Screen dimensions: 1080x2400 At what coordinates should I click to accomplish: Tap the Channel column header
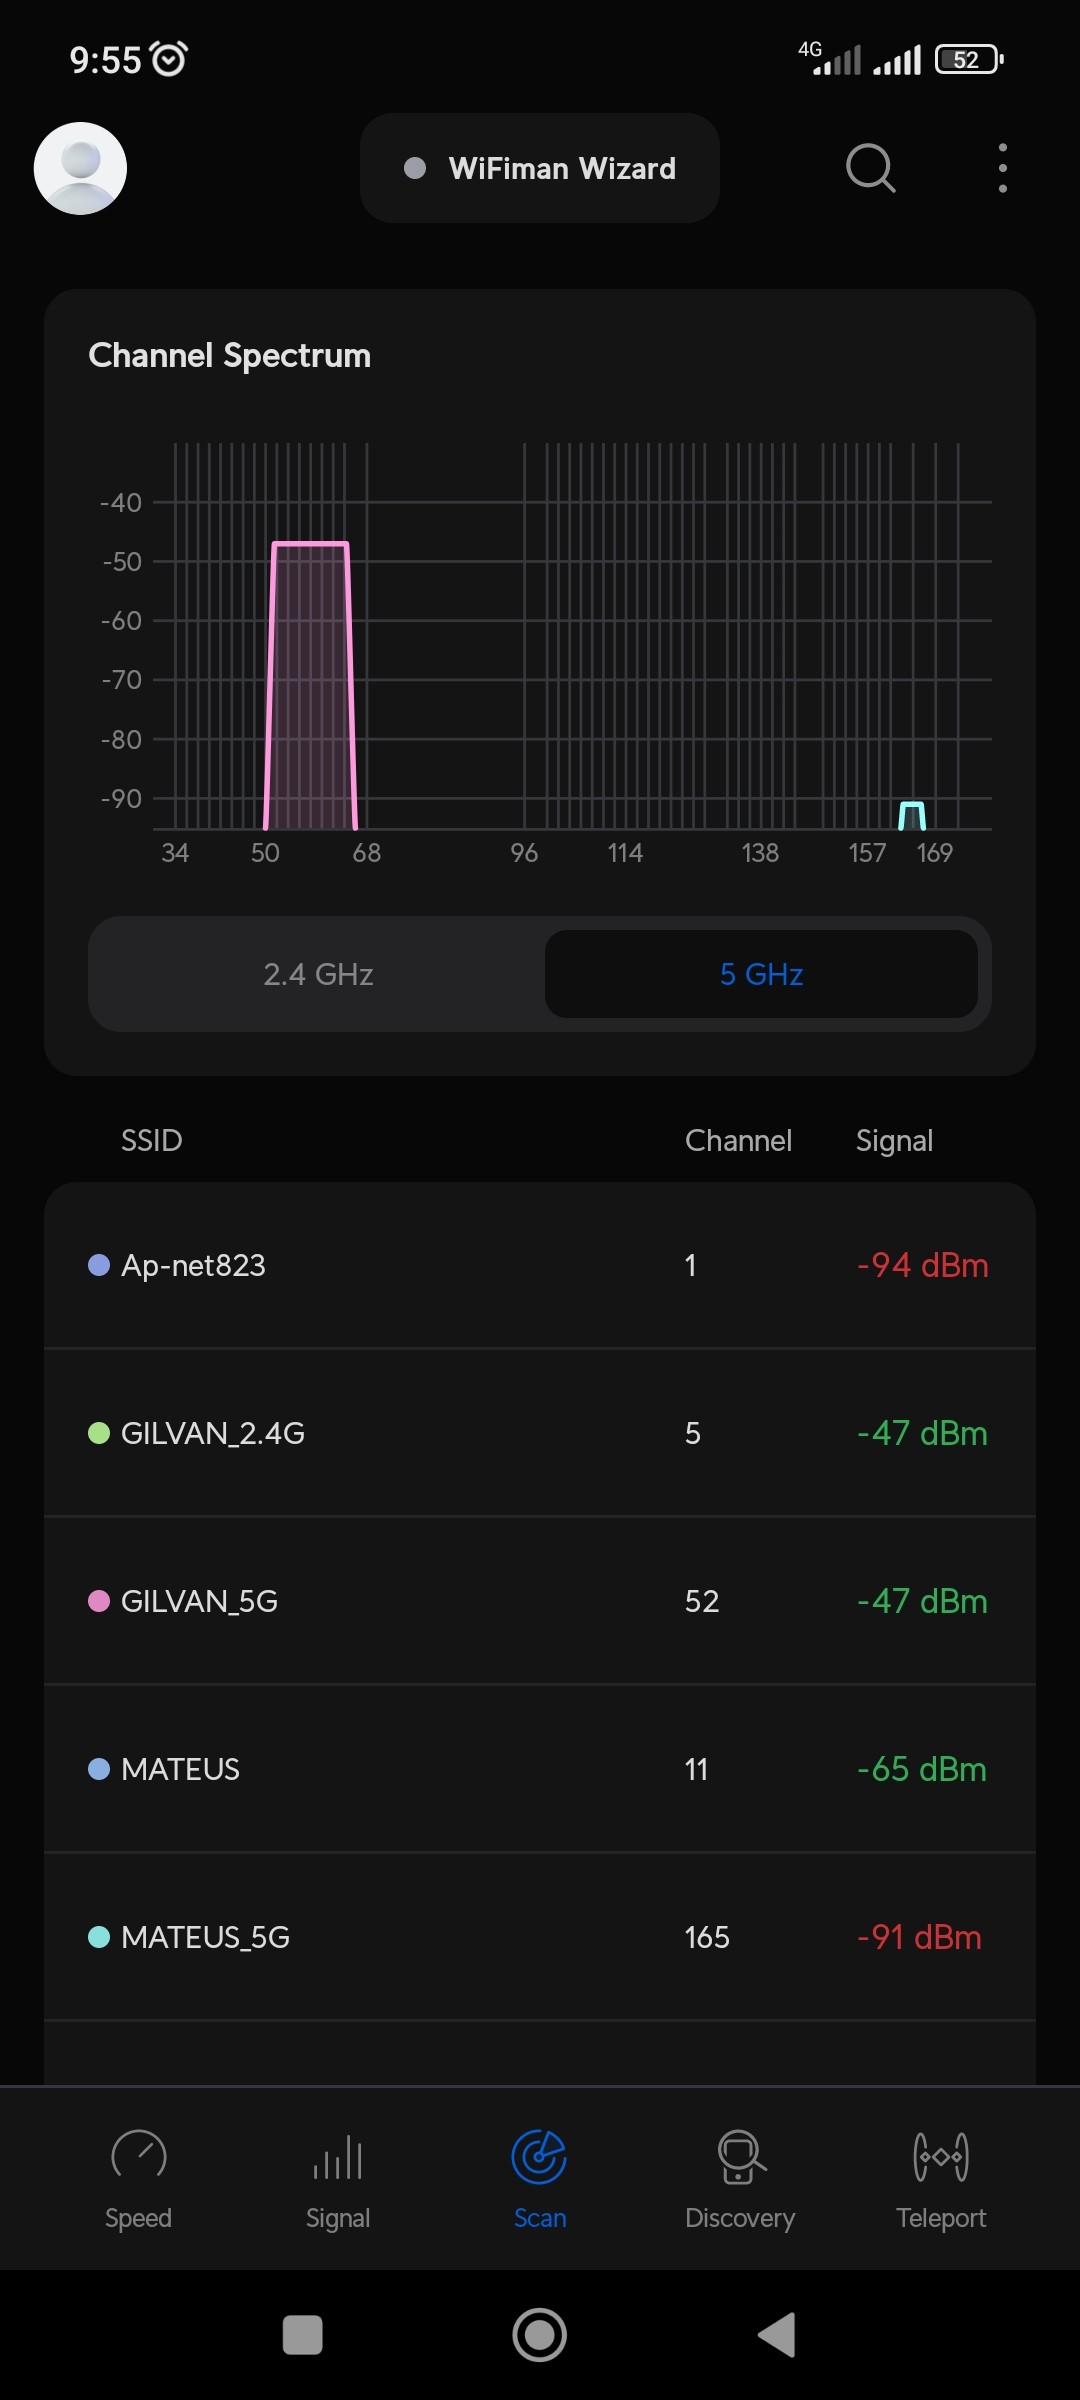738,1140
